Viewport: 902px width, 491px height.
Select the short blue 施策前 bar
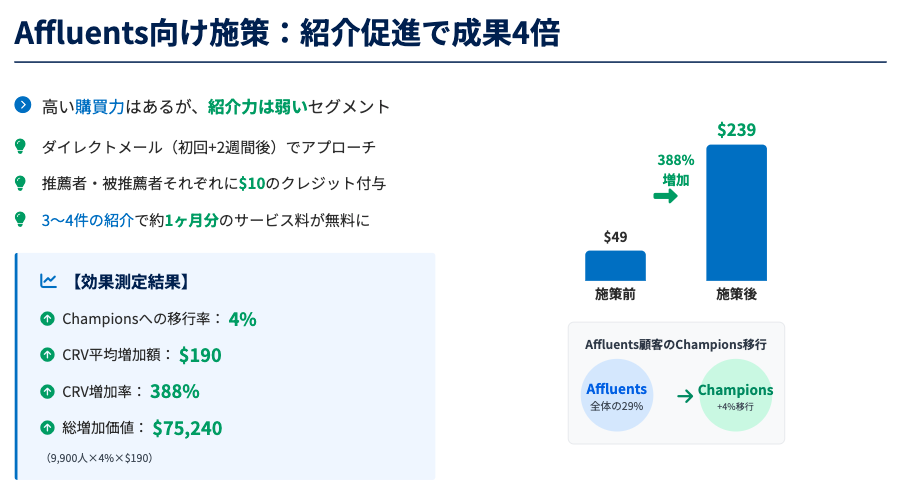pyautogui.click(x=615, y=265)
